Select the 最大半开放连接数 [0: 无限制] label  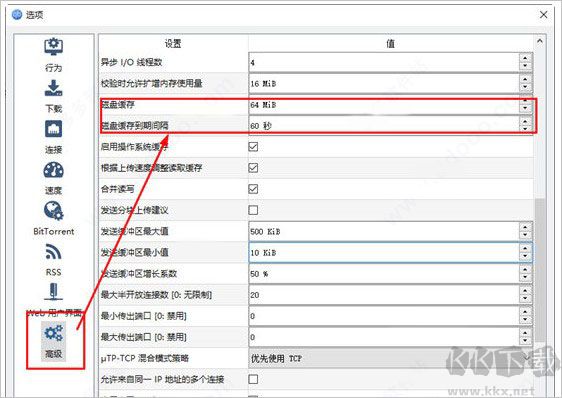coord(156,295)
